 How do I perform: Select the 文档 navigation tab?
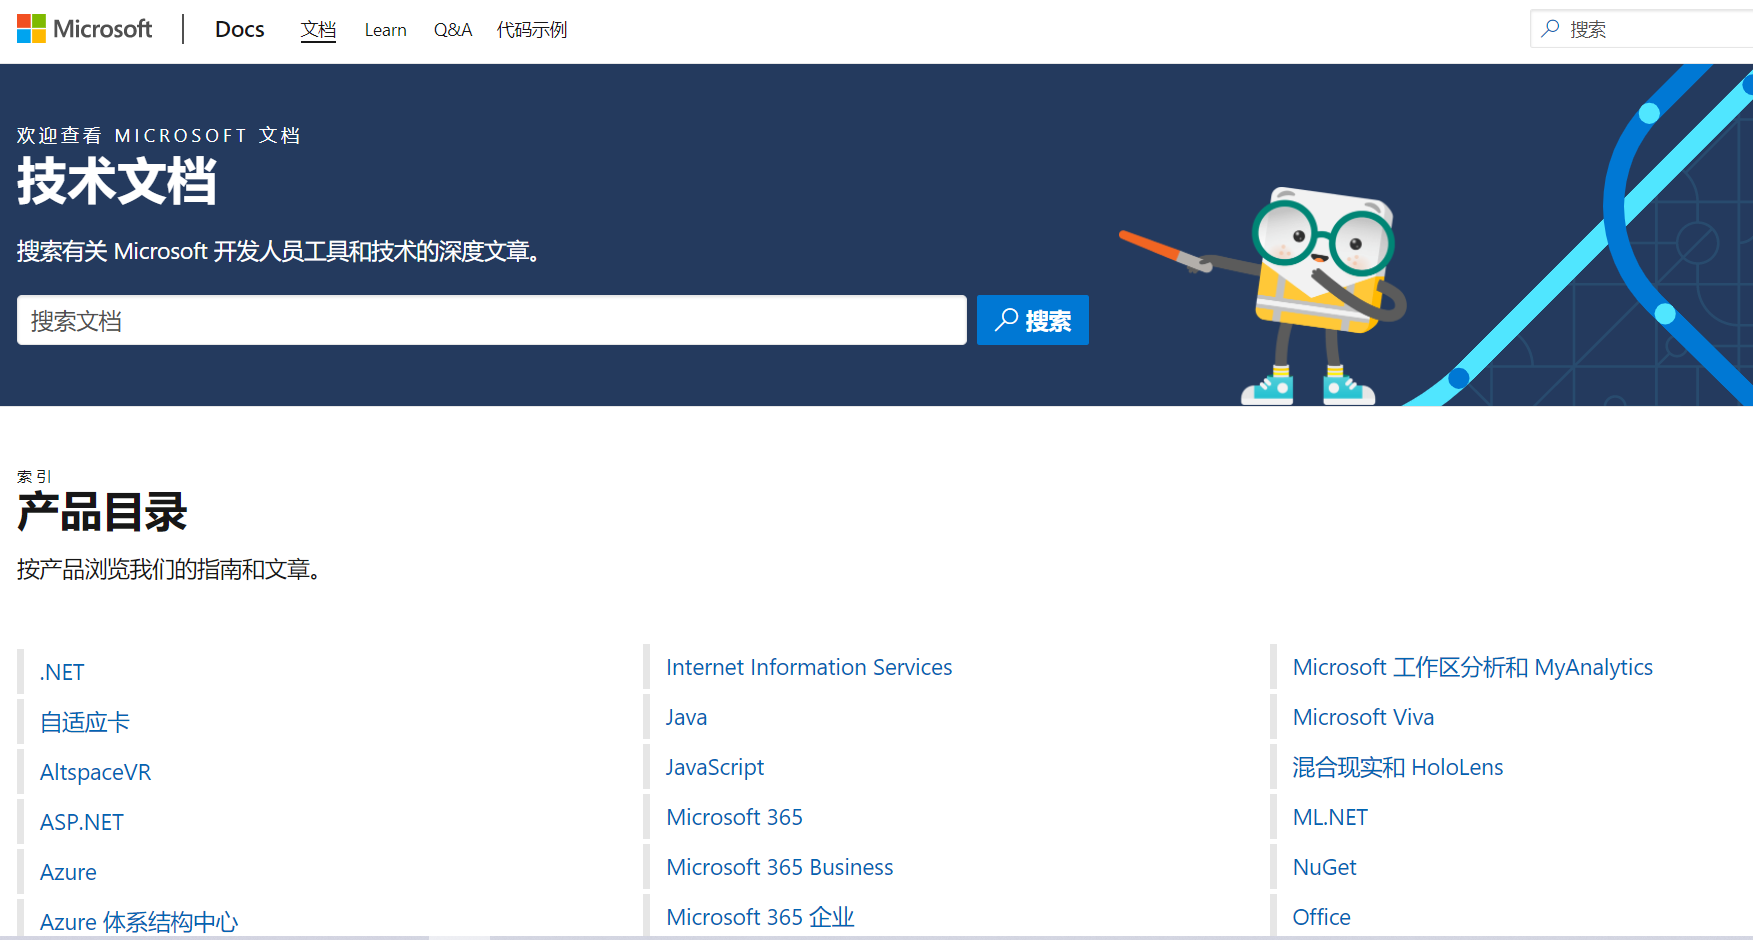pos(318,30)
